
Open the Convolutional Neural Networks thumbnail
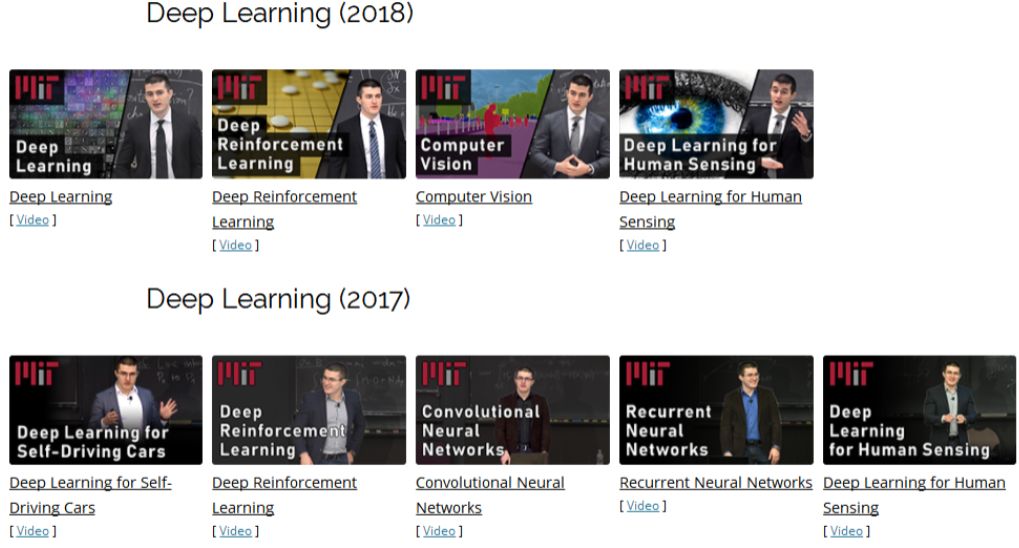pos(513,410)
